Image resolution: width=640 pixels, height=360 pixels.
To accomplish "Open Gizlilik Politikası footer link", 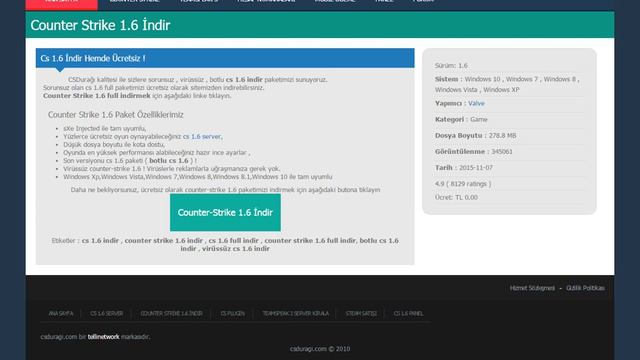I will (x=585, y=288).
